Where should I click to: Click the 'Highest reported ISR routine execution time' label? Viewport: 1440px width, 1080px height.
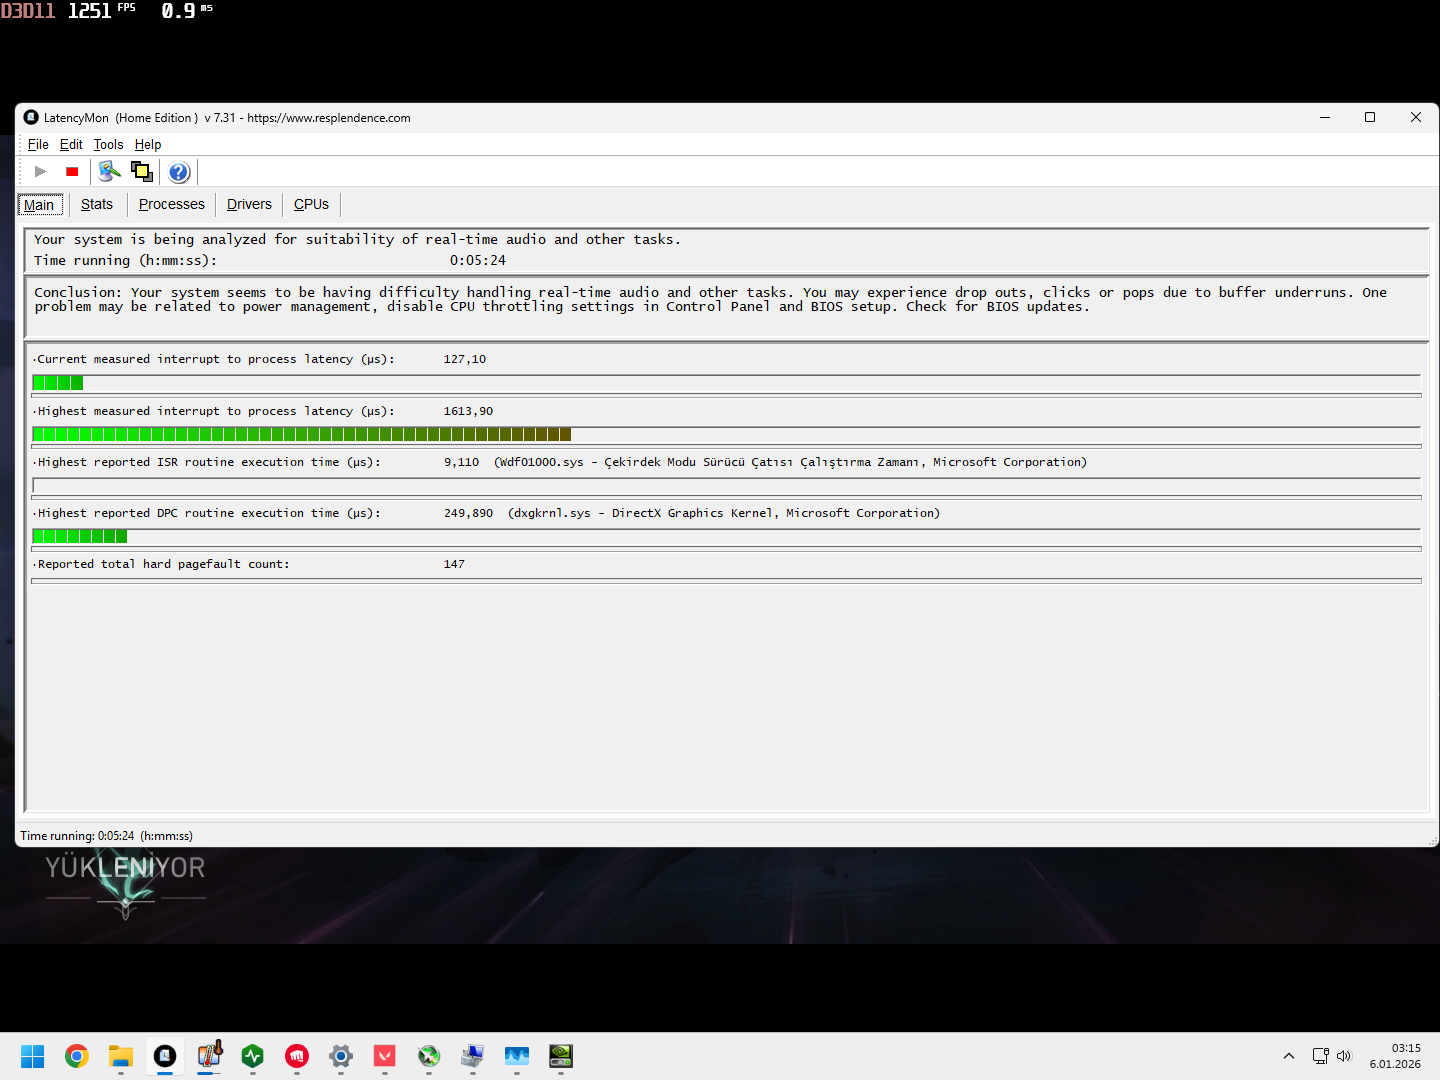[209, 462]
